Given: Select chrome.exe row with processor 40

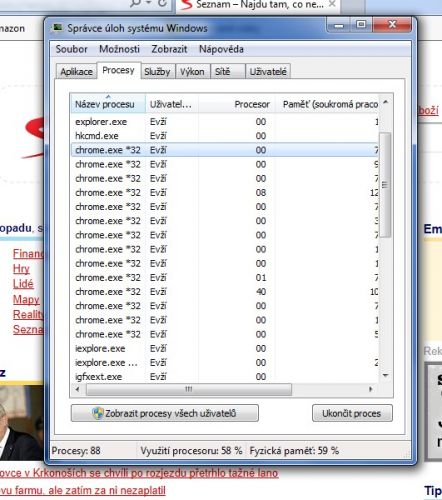Looking at the screenshot, I should (x=225, y=292).
